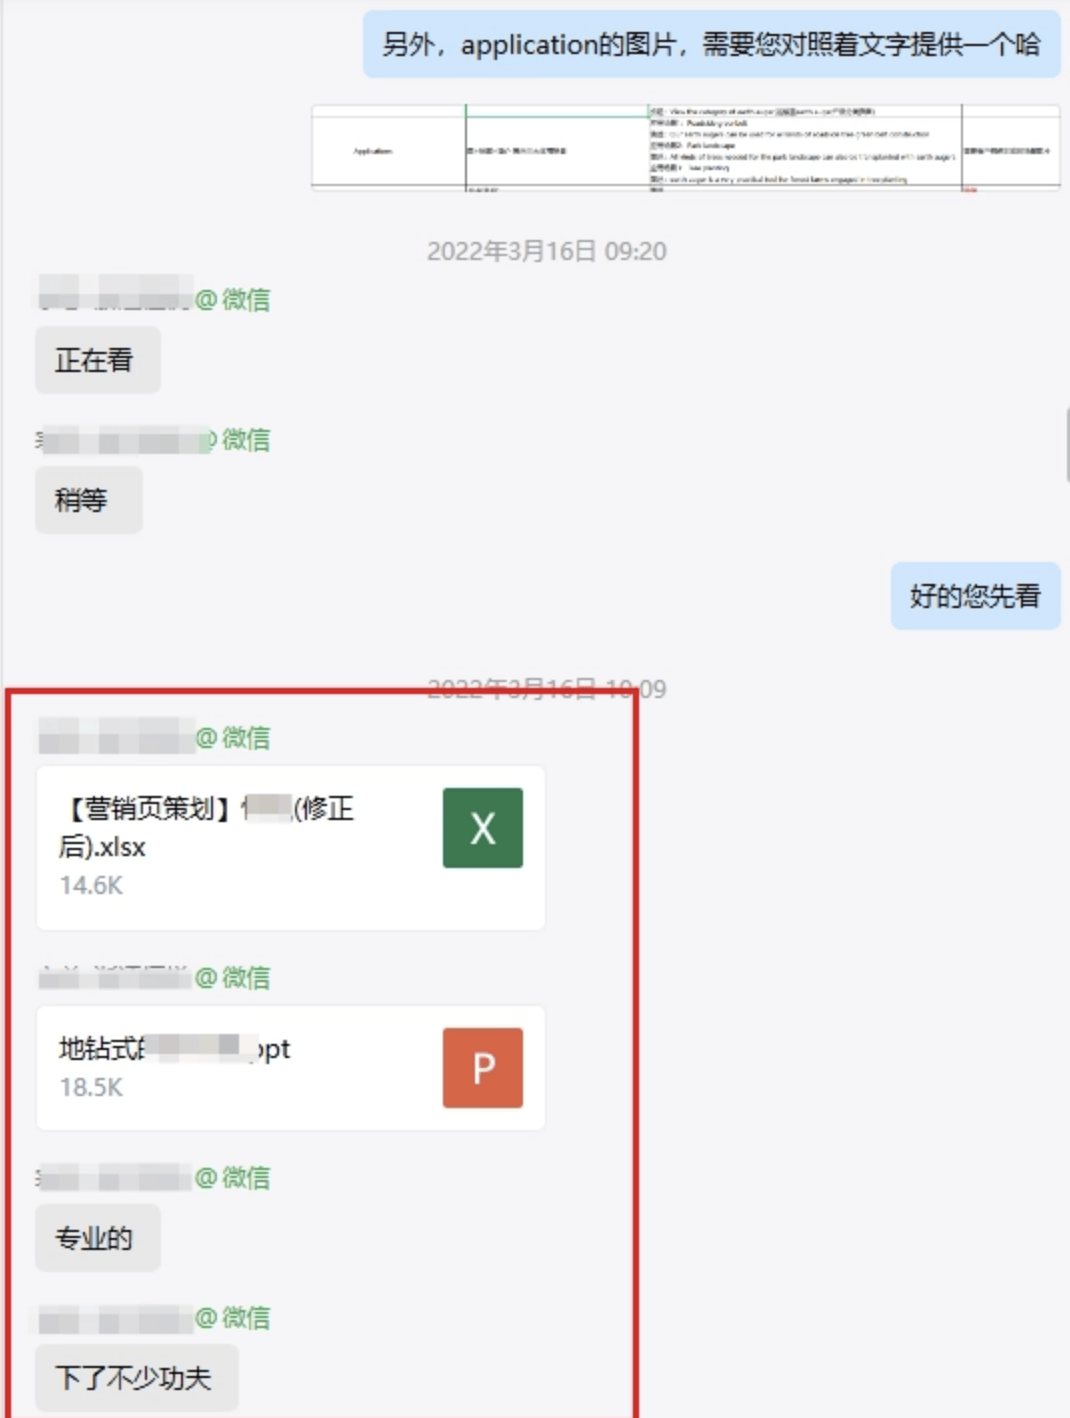This screenshot has height=1418, width=1070.
Task: Open the green Excel file icon
Action: [x=482, y=828]
